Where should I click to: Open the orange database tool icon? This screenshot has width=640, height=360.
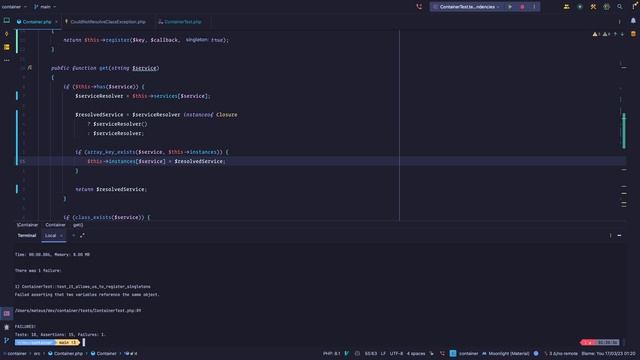click(633, 34)
